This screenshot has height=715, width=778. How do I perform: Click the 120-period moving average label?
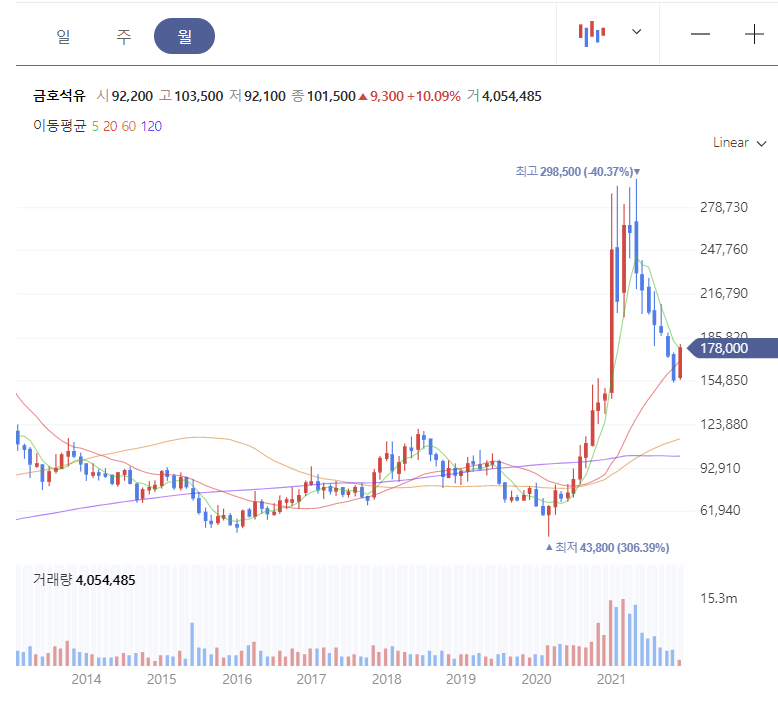[x=151, y=126]
